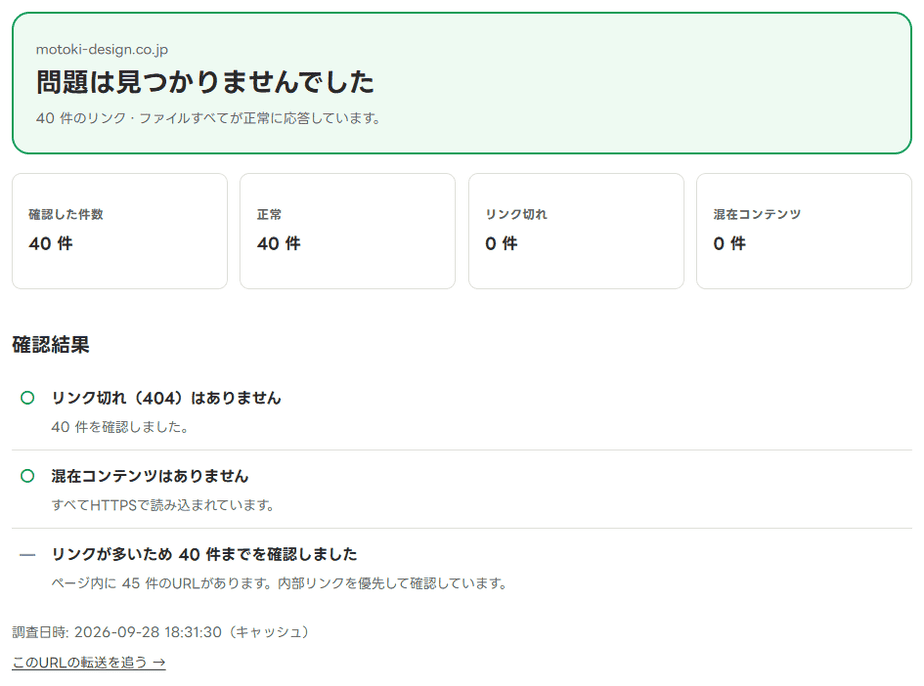This screenshot has width=924, height=686.
Task: Click the text ページ内に 45 件のURLがあります
Action: (x=161, y=583)
